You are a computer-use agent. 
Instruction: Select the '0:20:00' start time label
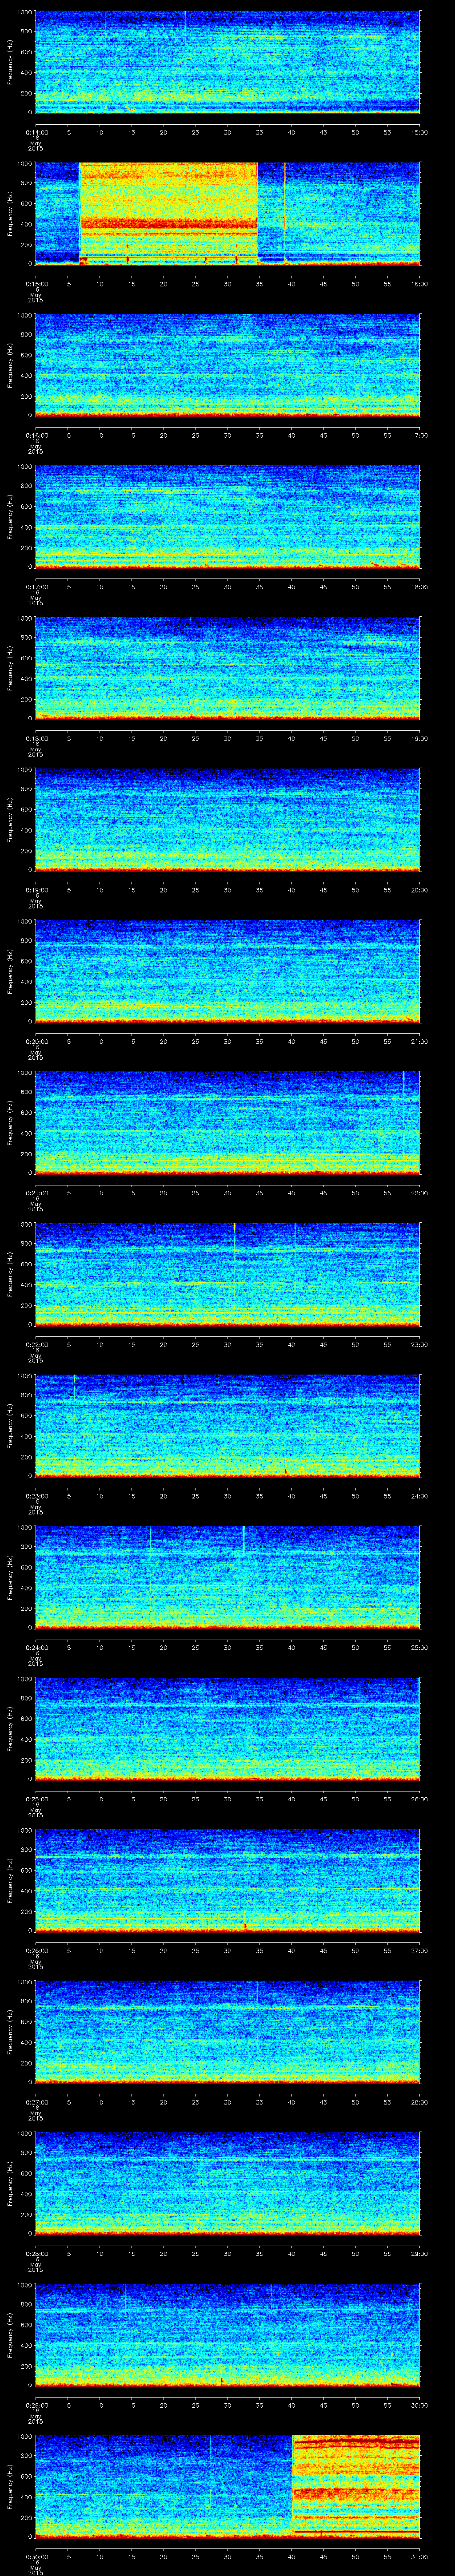(x=37, y=1041)
